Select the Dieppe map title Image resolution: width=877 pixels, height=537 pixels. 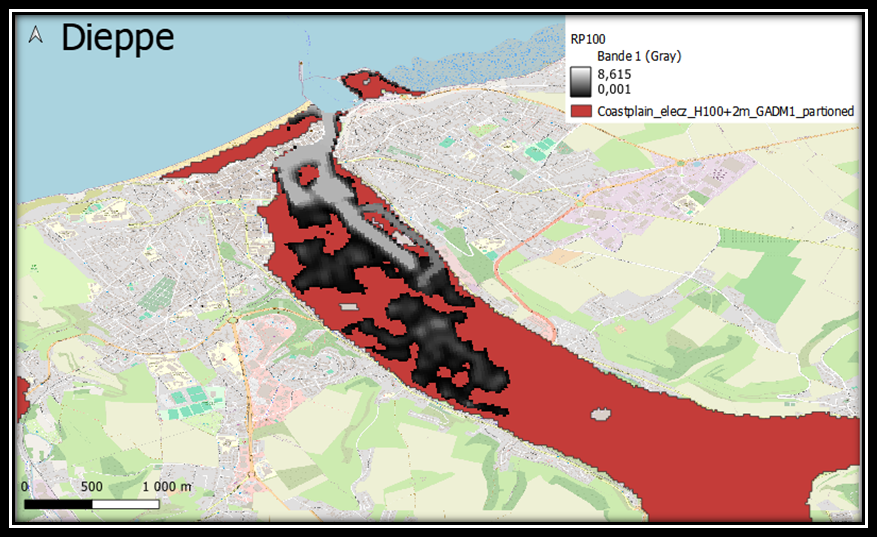117,37
